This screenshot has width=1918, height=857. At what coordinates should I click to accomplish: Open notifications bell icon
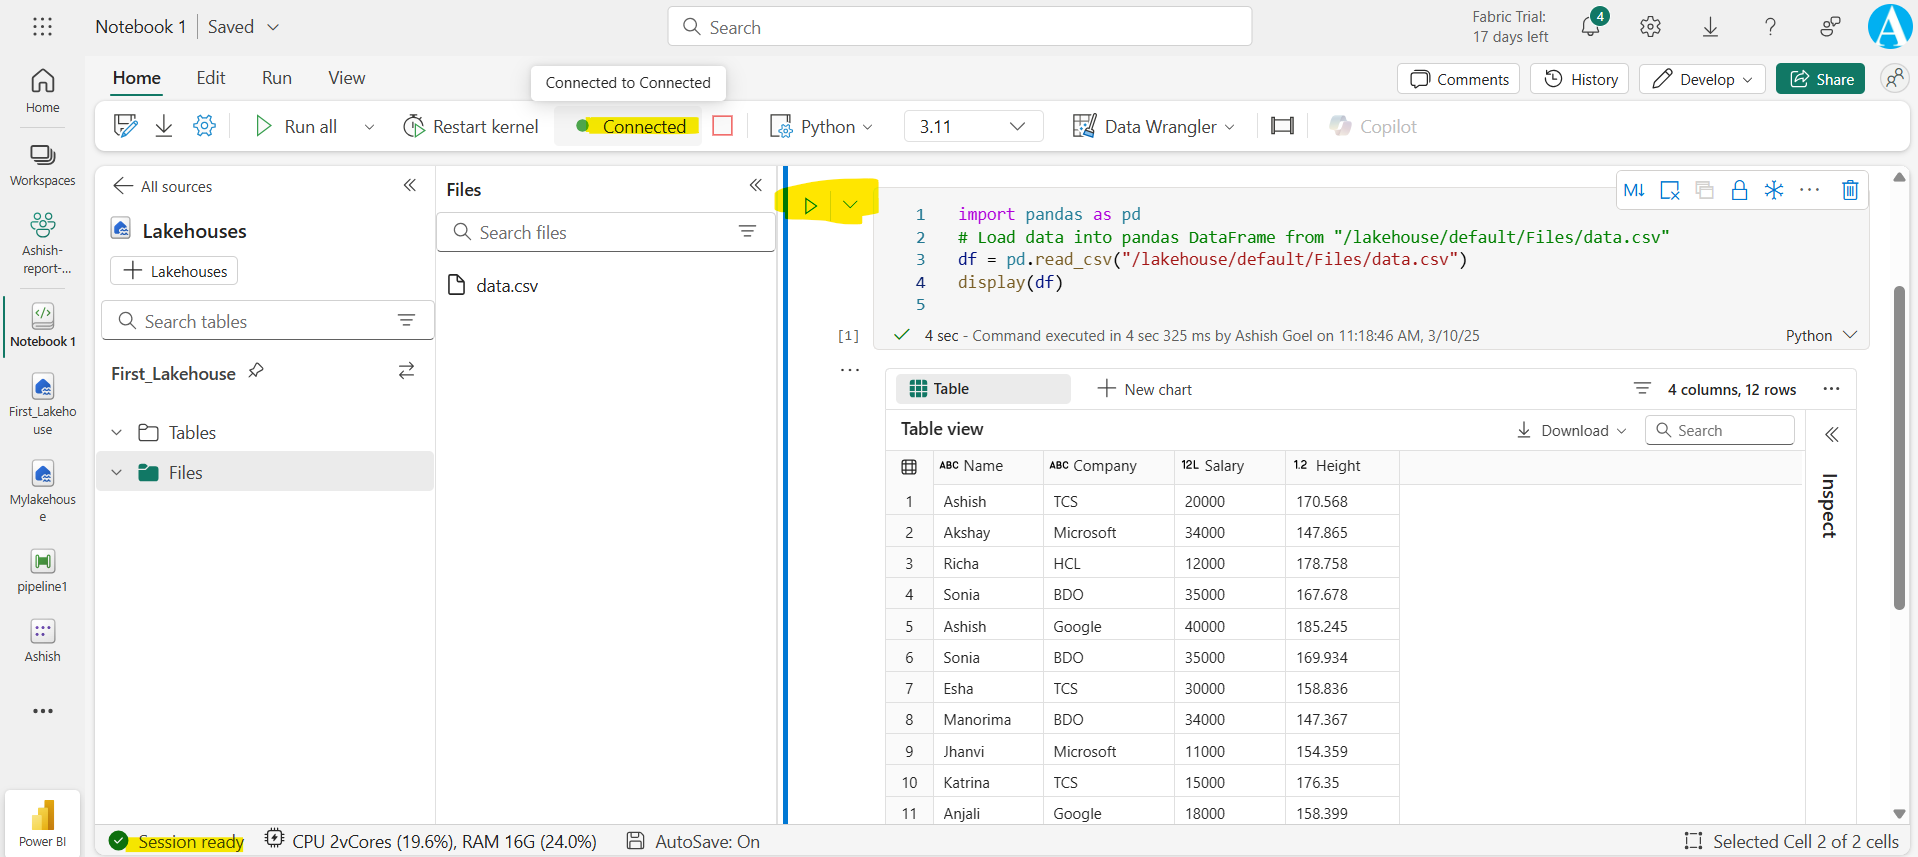[x=1590, y=27]
